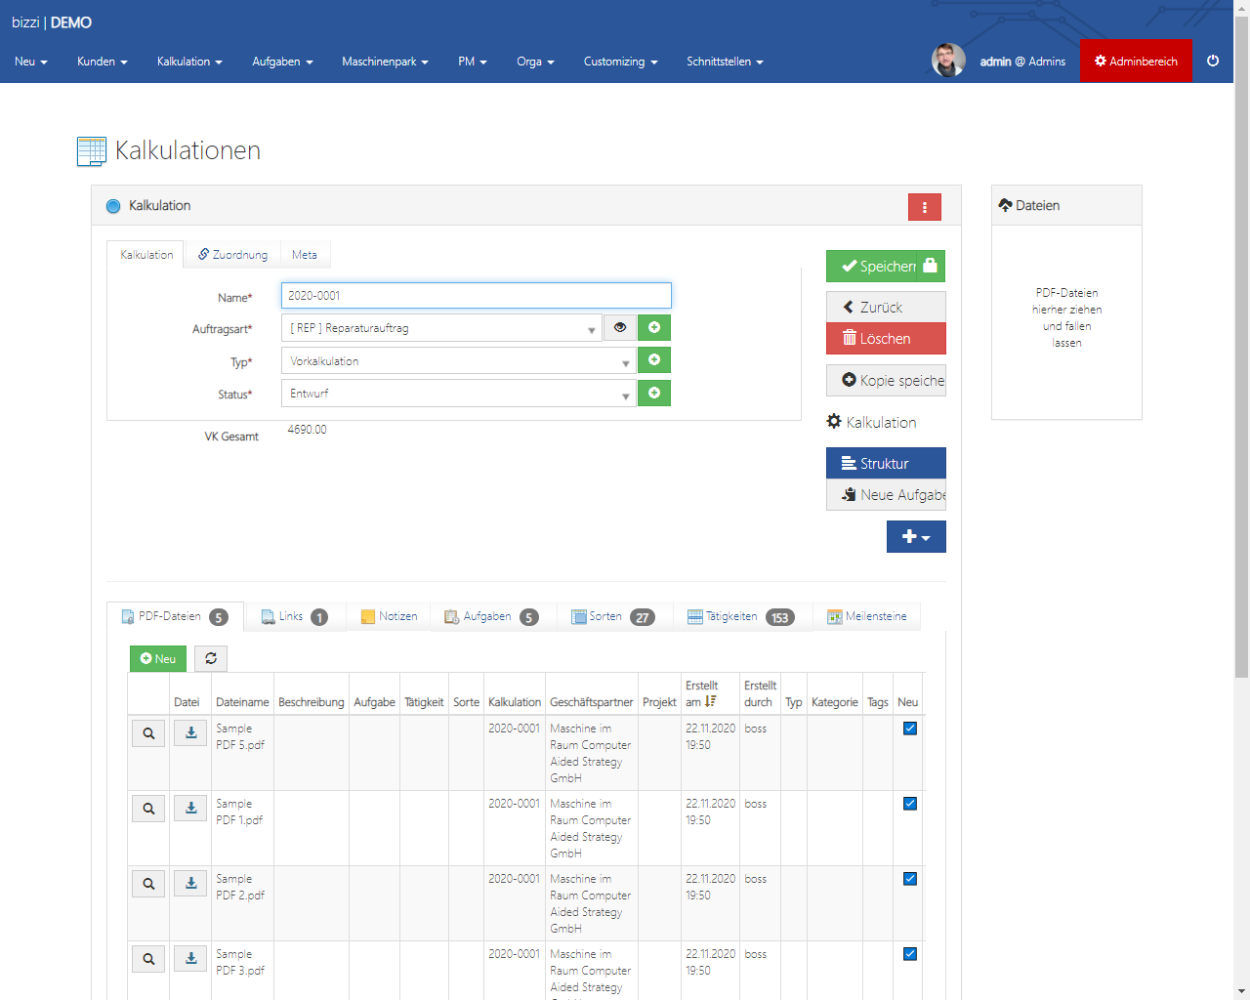Image resolution: width=1250 pixels, height=1000 pixels.
Task: Sort table by Dateiname column header
Action: click(x=242, y=702)
